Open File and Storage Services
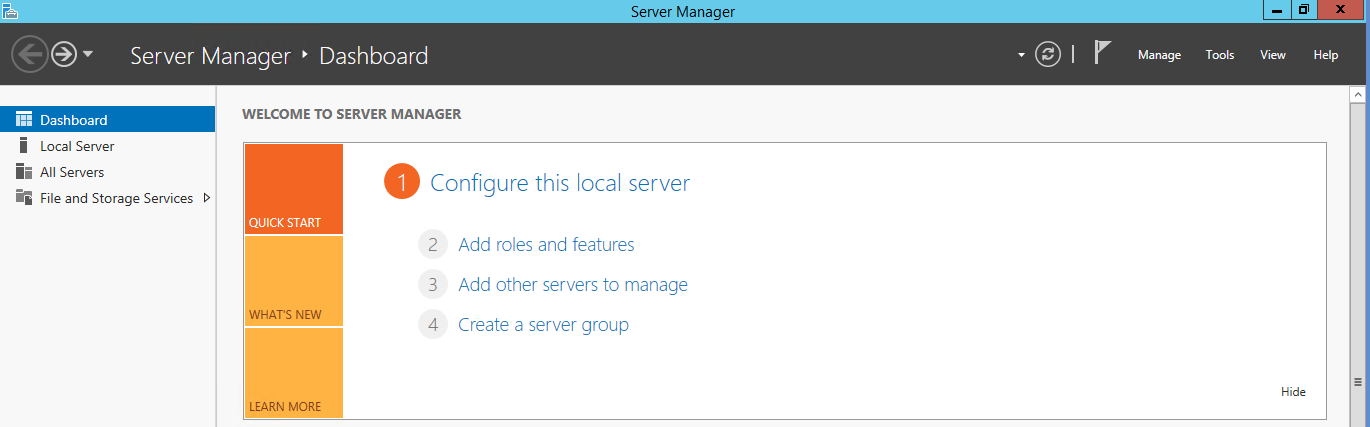Screen dimensions: 1370x427 [107, 198]
